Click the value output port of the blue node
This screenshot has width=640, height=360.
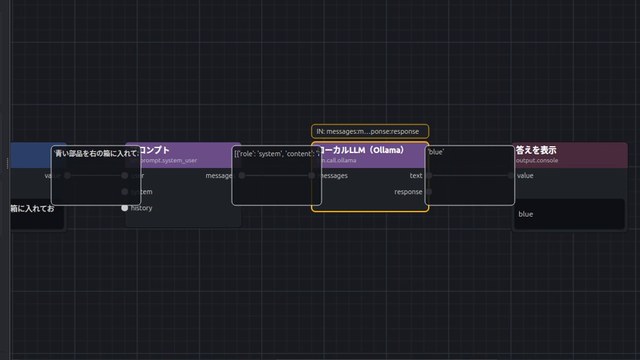coord(67,176)
